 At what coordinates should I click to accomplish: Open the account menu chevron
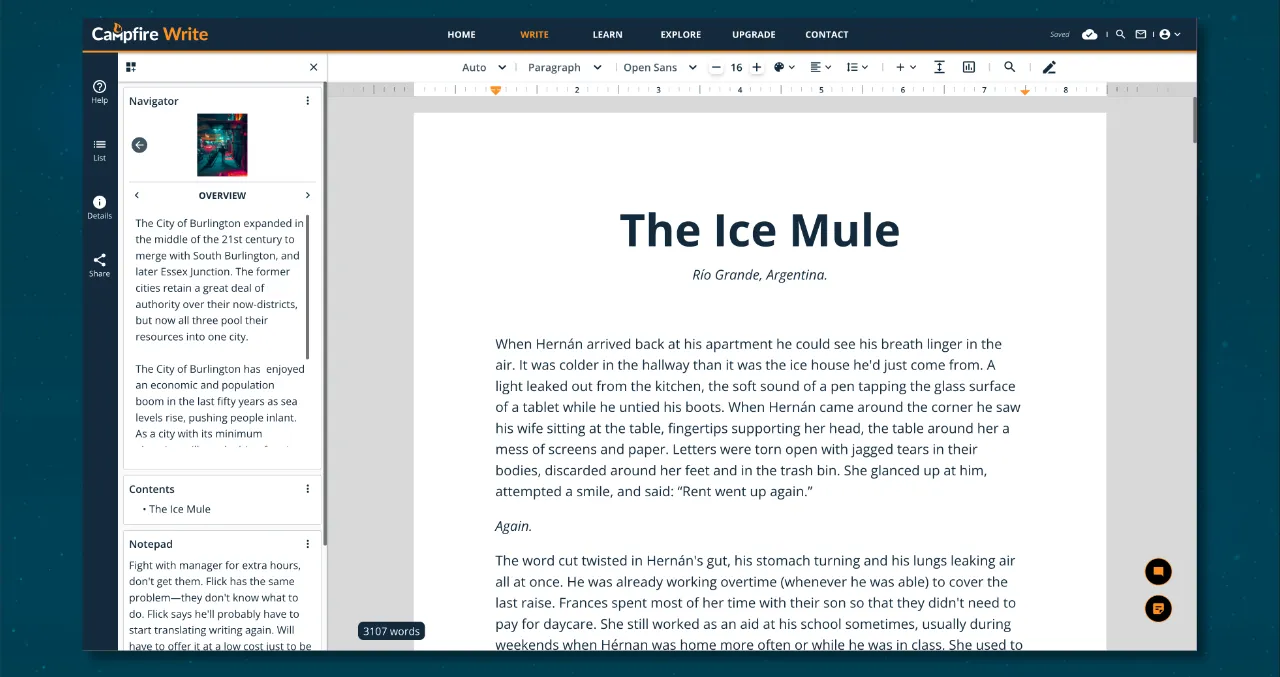click(x=1178, y=33)
